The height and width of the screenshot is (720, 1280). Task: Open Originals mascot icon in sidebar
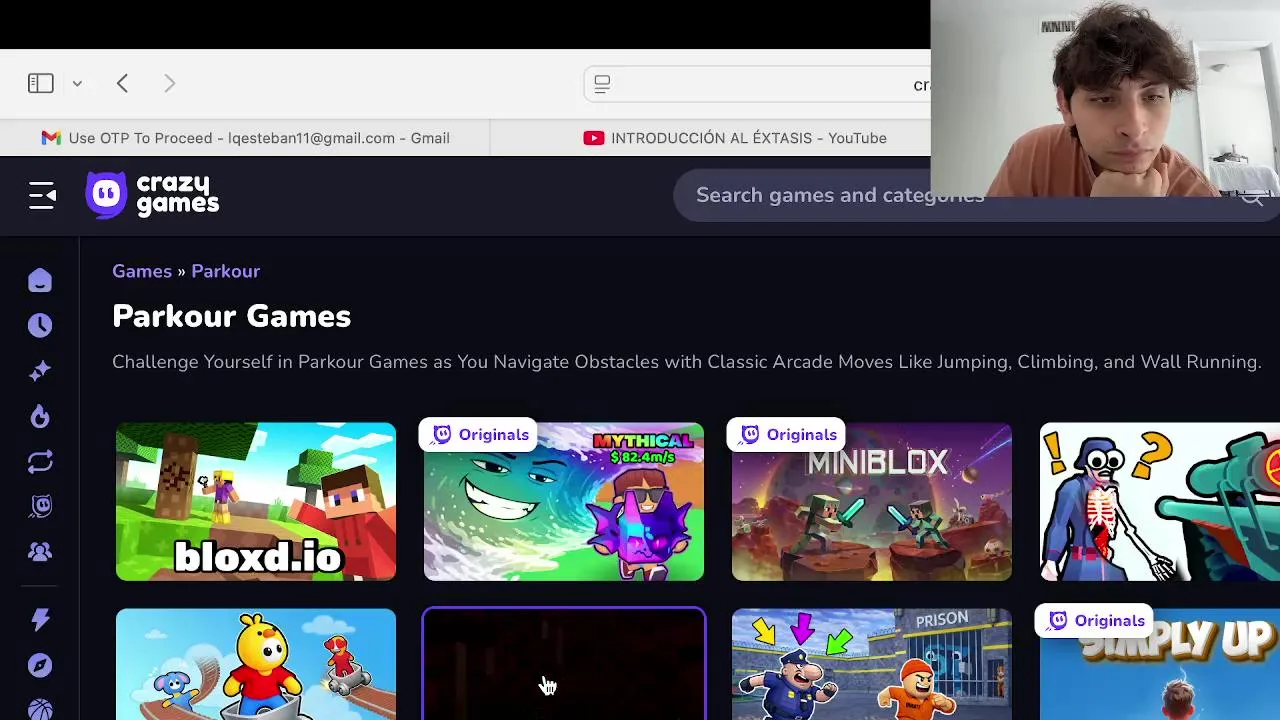(40, 507)
